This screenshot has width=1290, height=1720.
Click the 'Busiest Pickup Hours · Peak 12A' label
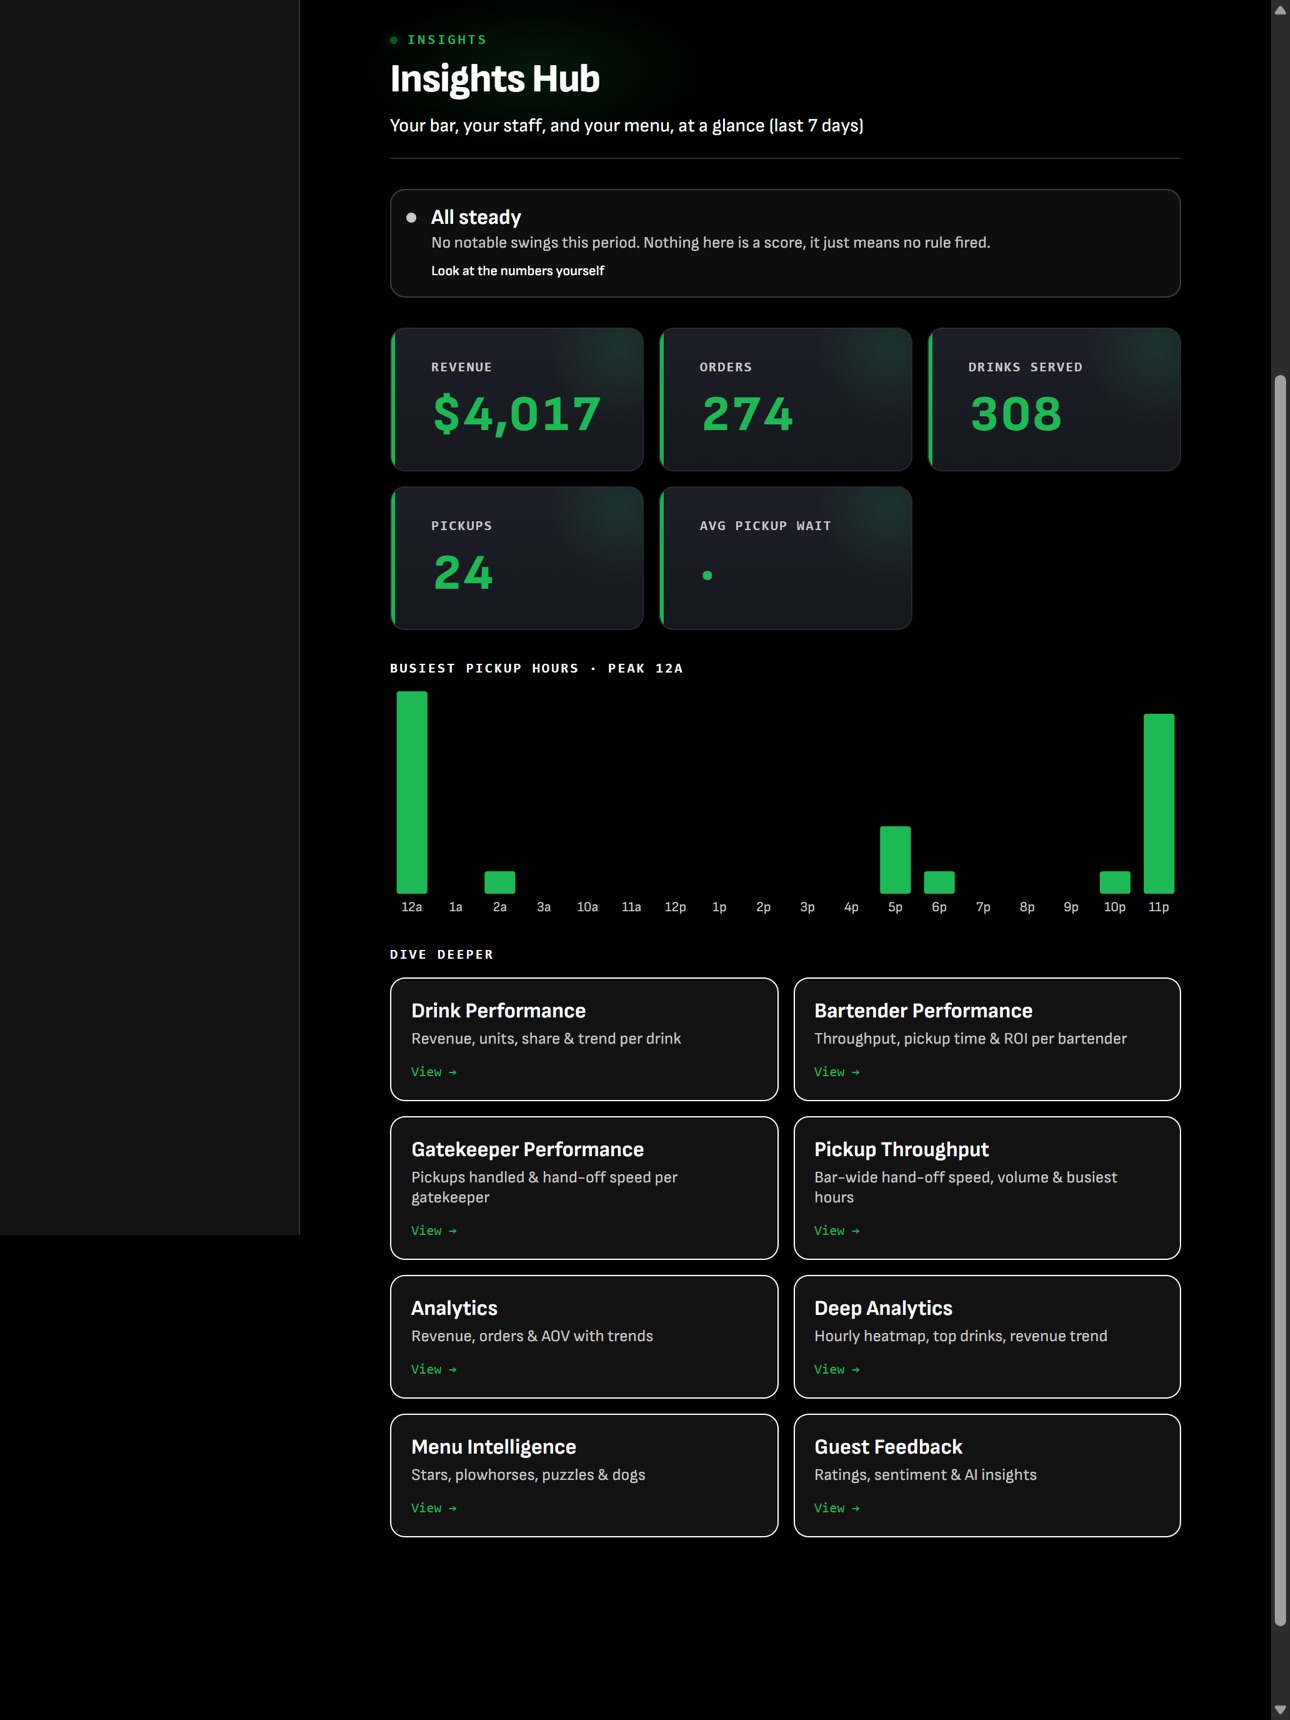click(x=536, y=668)
